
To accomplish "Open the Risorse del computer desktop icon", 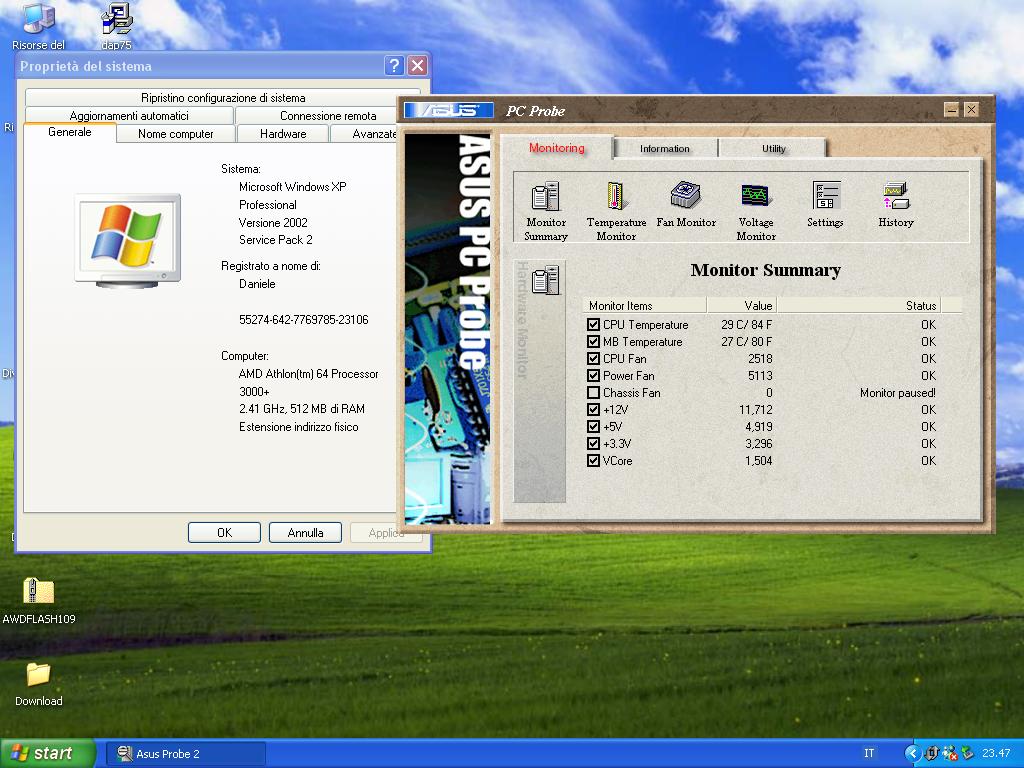I will (39, 26).
